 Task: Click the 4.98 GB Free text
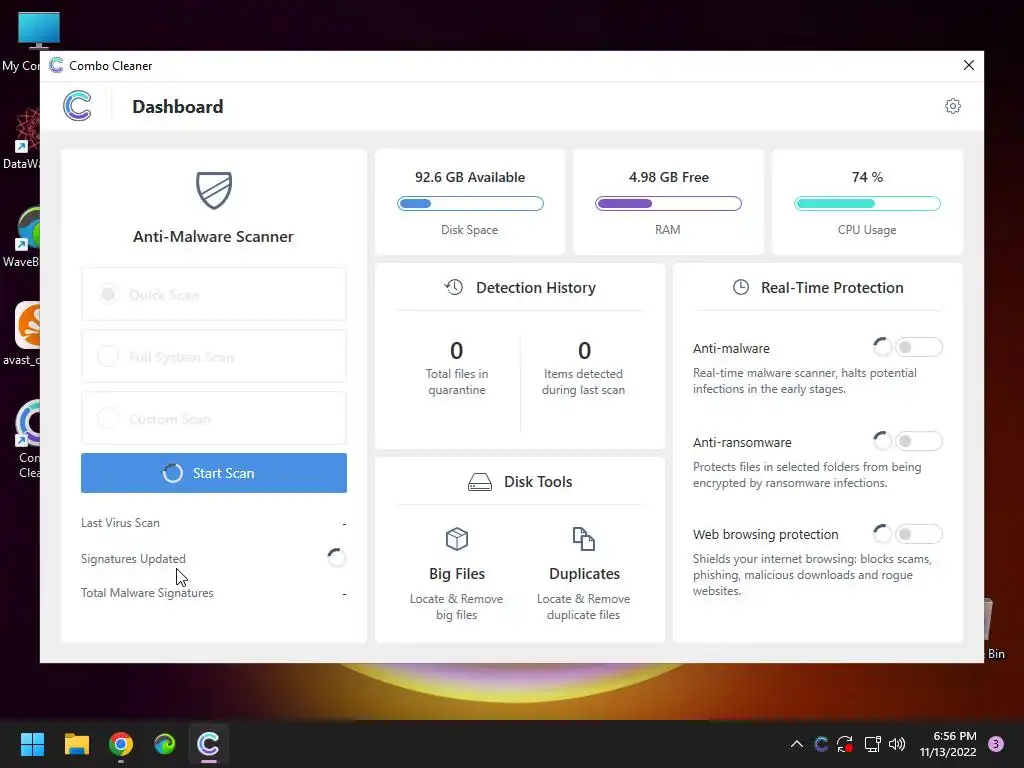(x=669, y=177)
